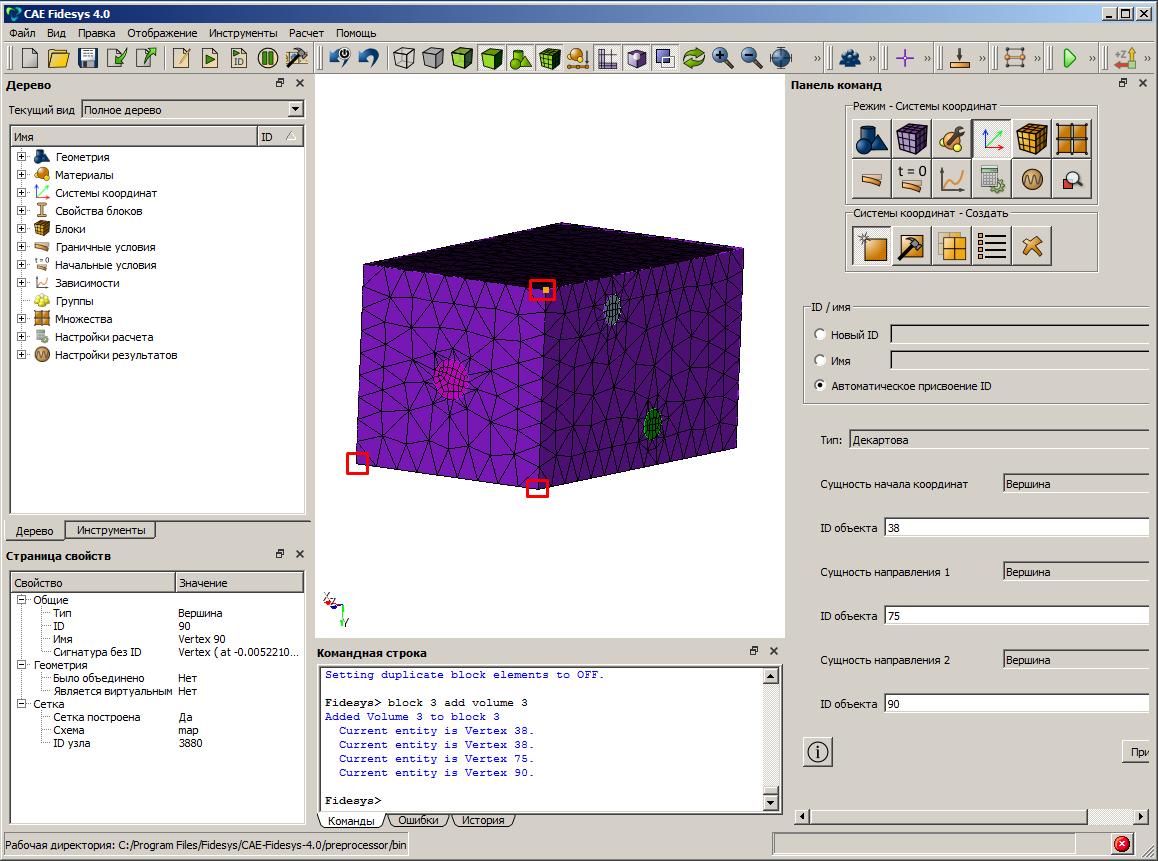The image size is (1158, 861).
Task: Click direction 2 ID field containing 90
Action: tap(1017, 704)
